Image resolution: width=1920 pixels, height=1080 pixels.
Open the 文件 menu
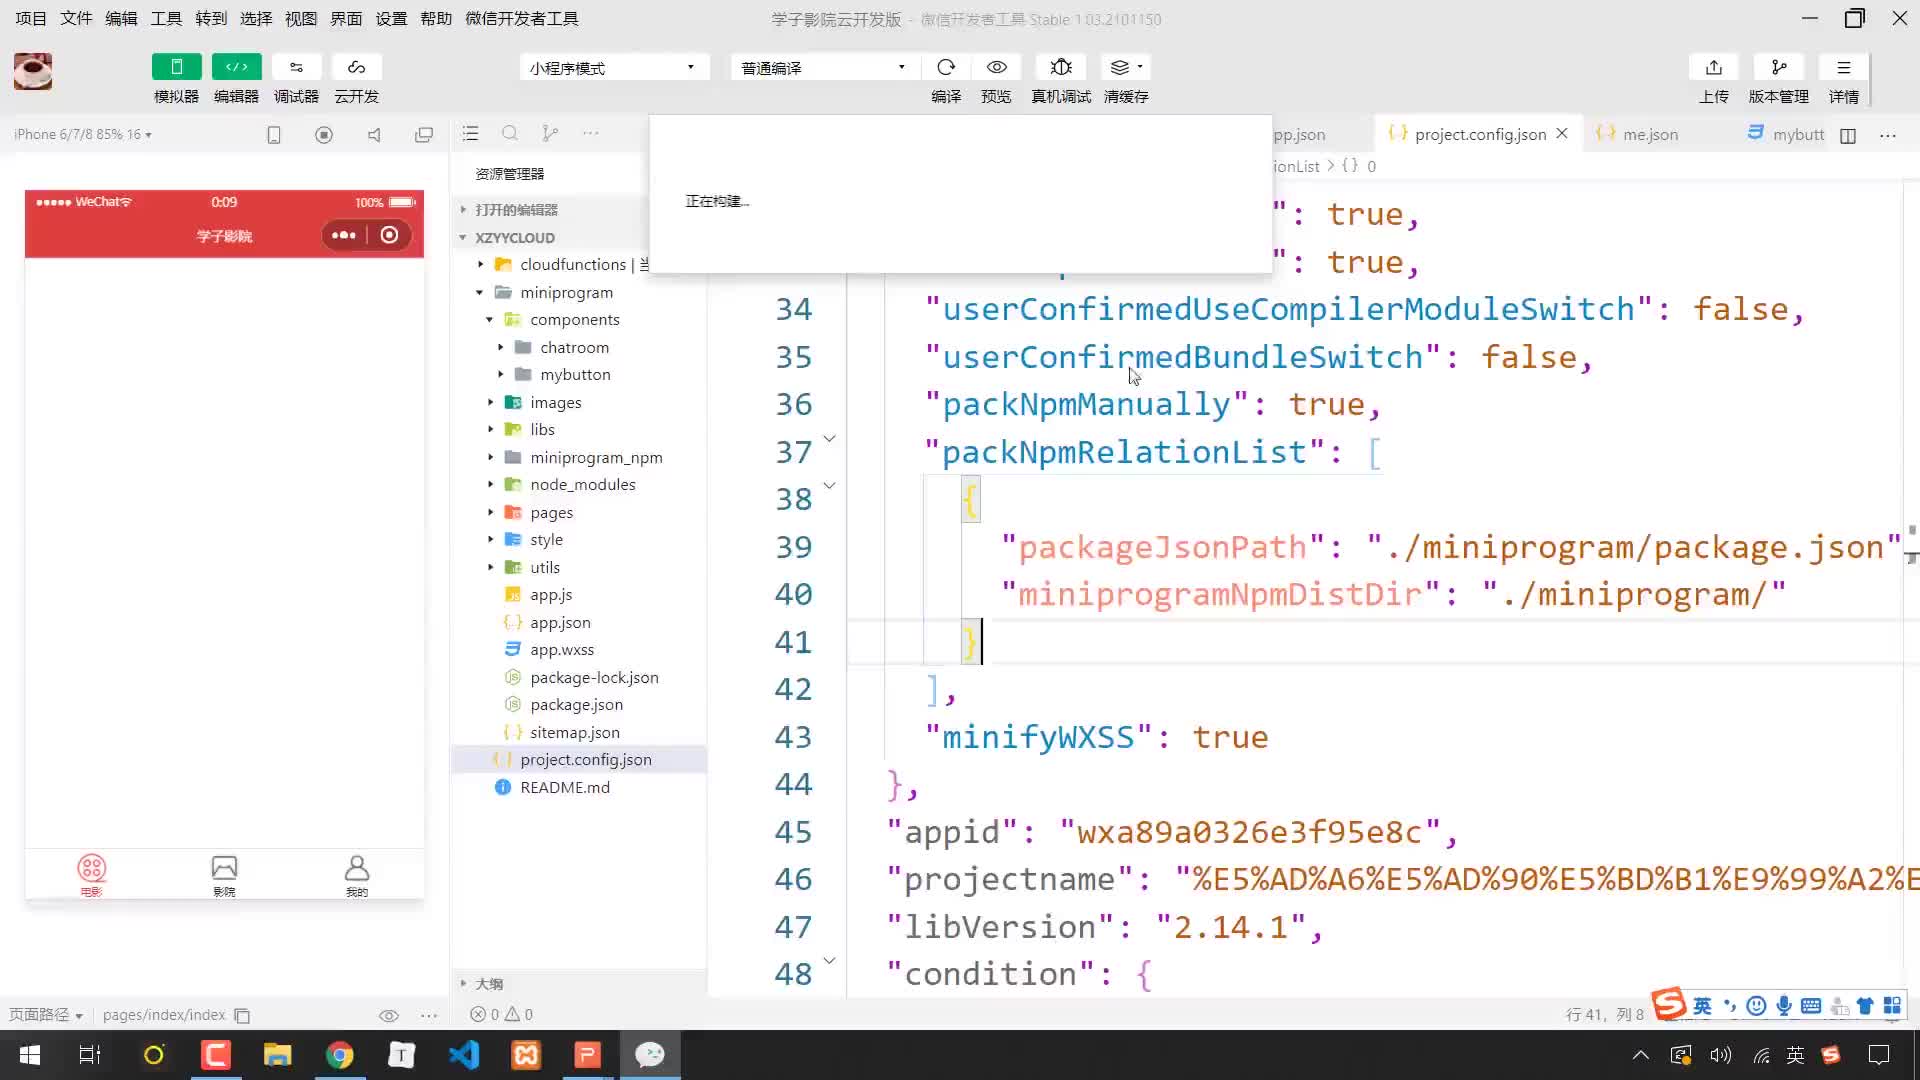pos(76,18)
